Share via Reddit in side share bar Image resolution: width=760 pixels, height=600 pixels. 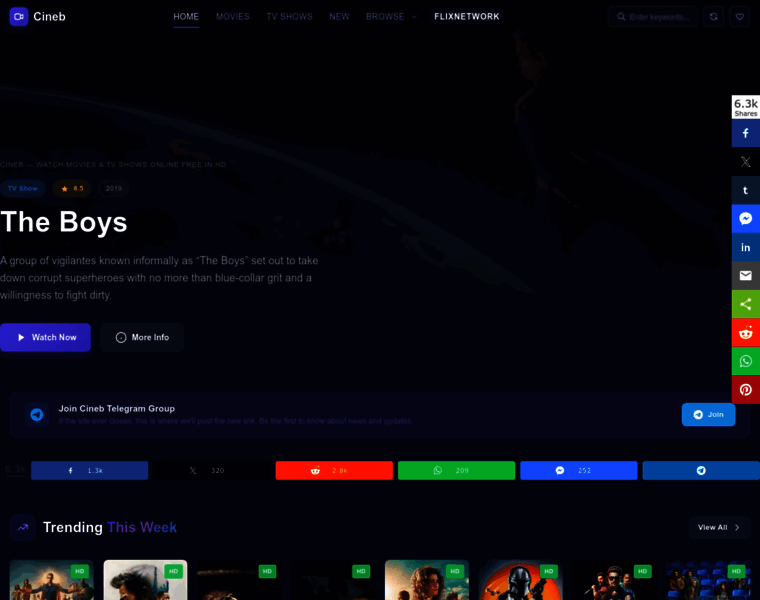(745, 333)
